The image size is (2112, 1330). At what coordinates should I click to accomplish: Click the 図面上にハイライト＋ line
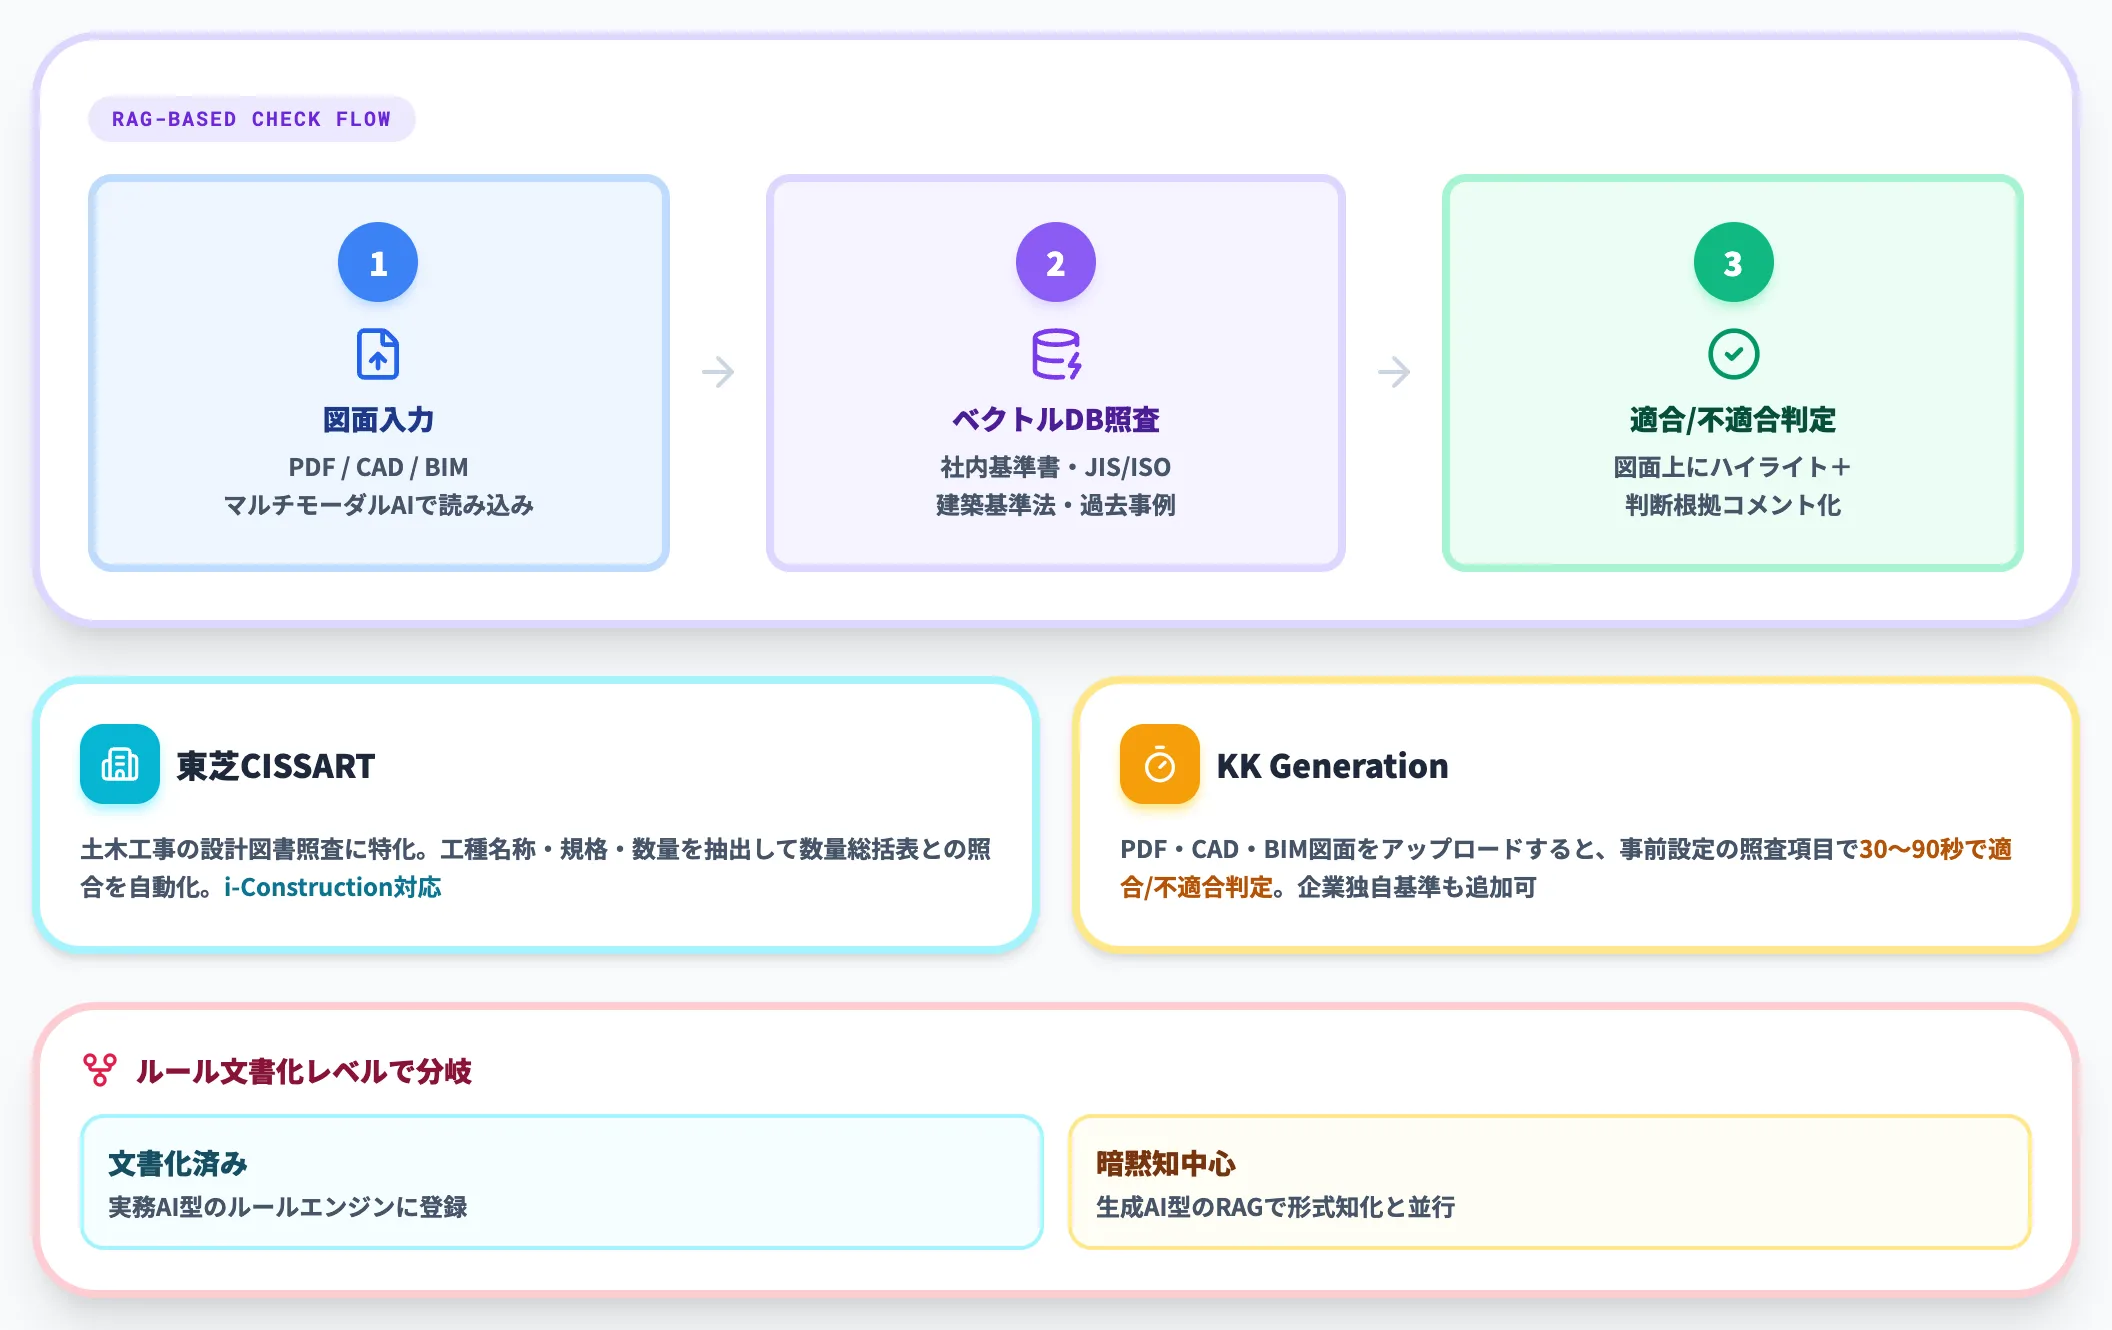pyautogui.click(x=1733, y=467)
